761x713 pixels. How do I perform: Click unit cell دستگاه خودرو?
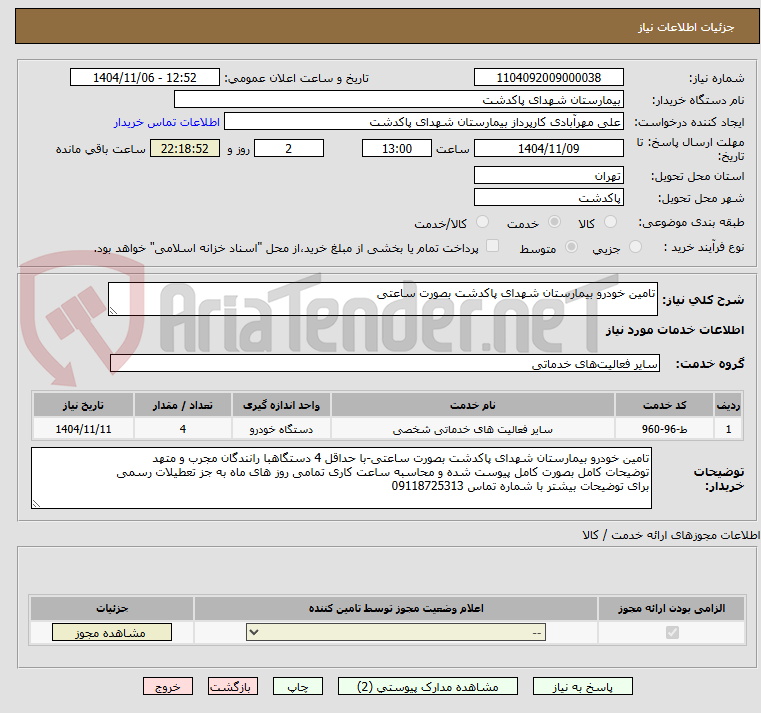[281, 429]
